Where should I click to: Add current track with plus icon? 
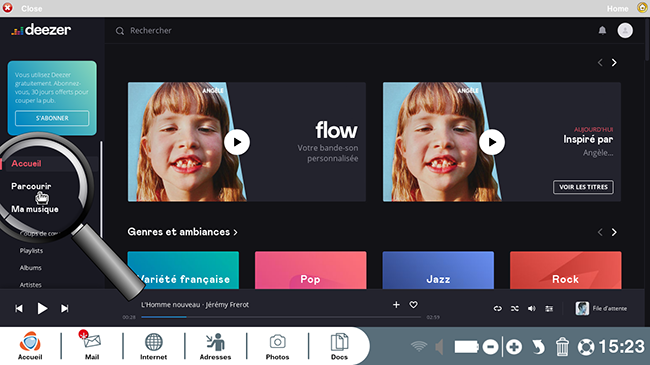(x=396, y=305)
